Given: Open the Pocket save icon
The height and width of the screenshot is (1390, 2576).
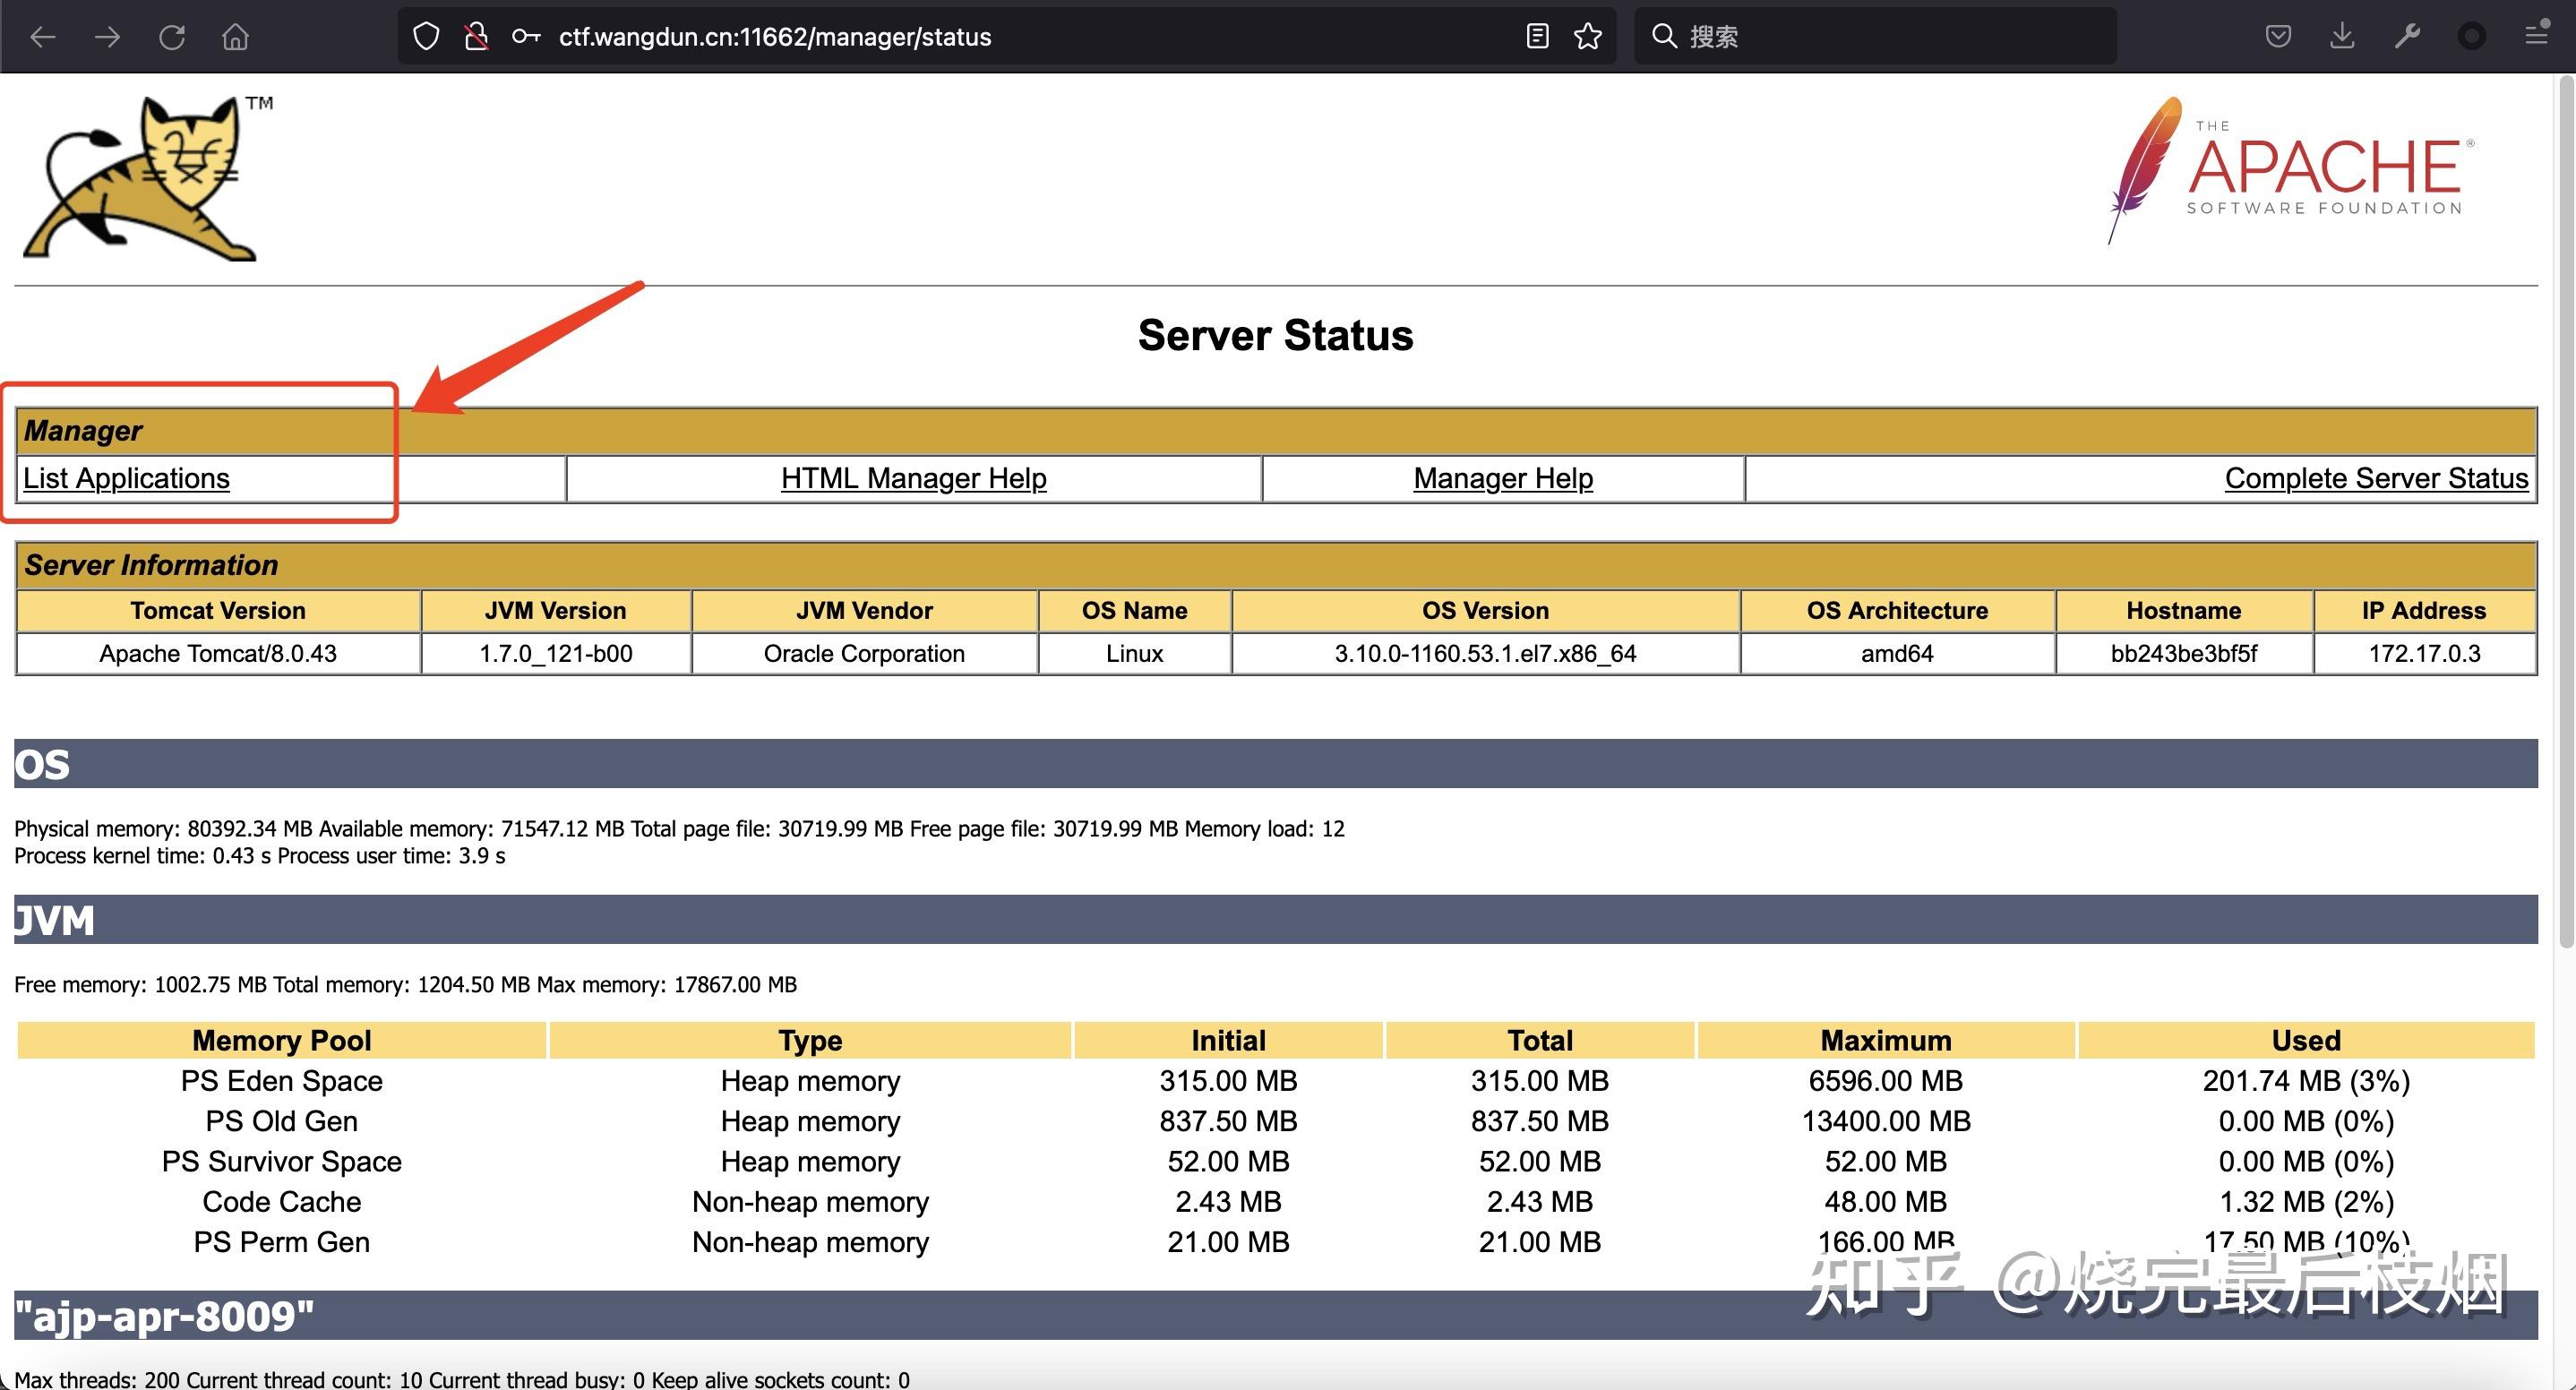Looking at the screenshot, I should pos(2278,37).
